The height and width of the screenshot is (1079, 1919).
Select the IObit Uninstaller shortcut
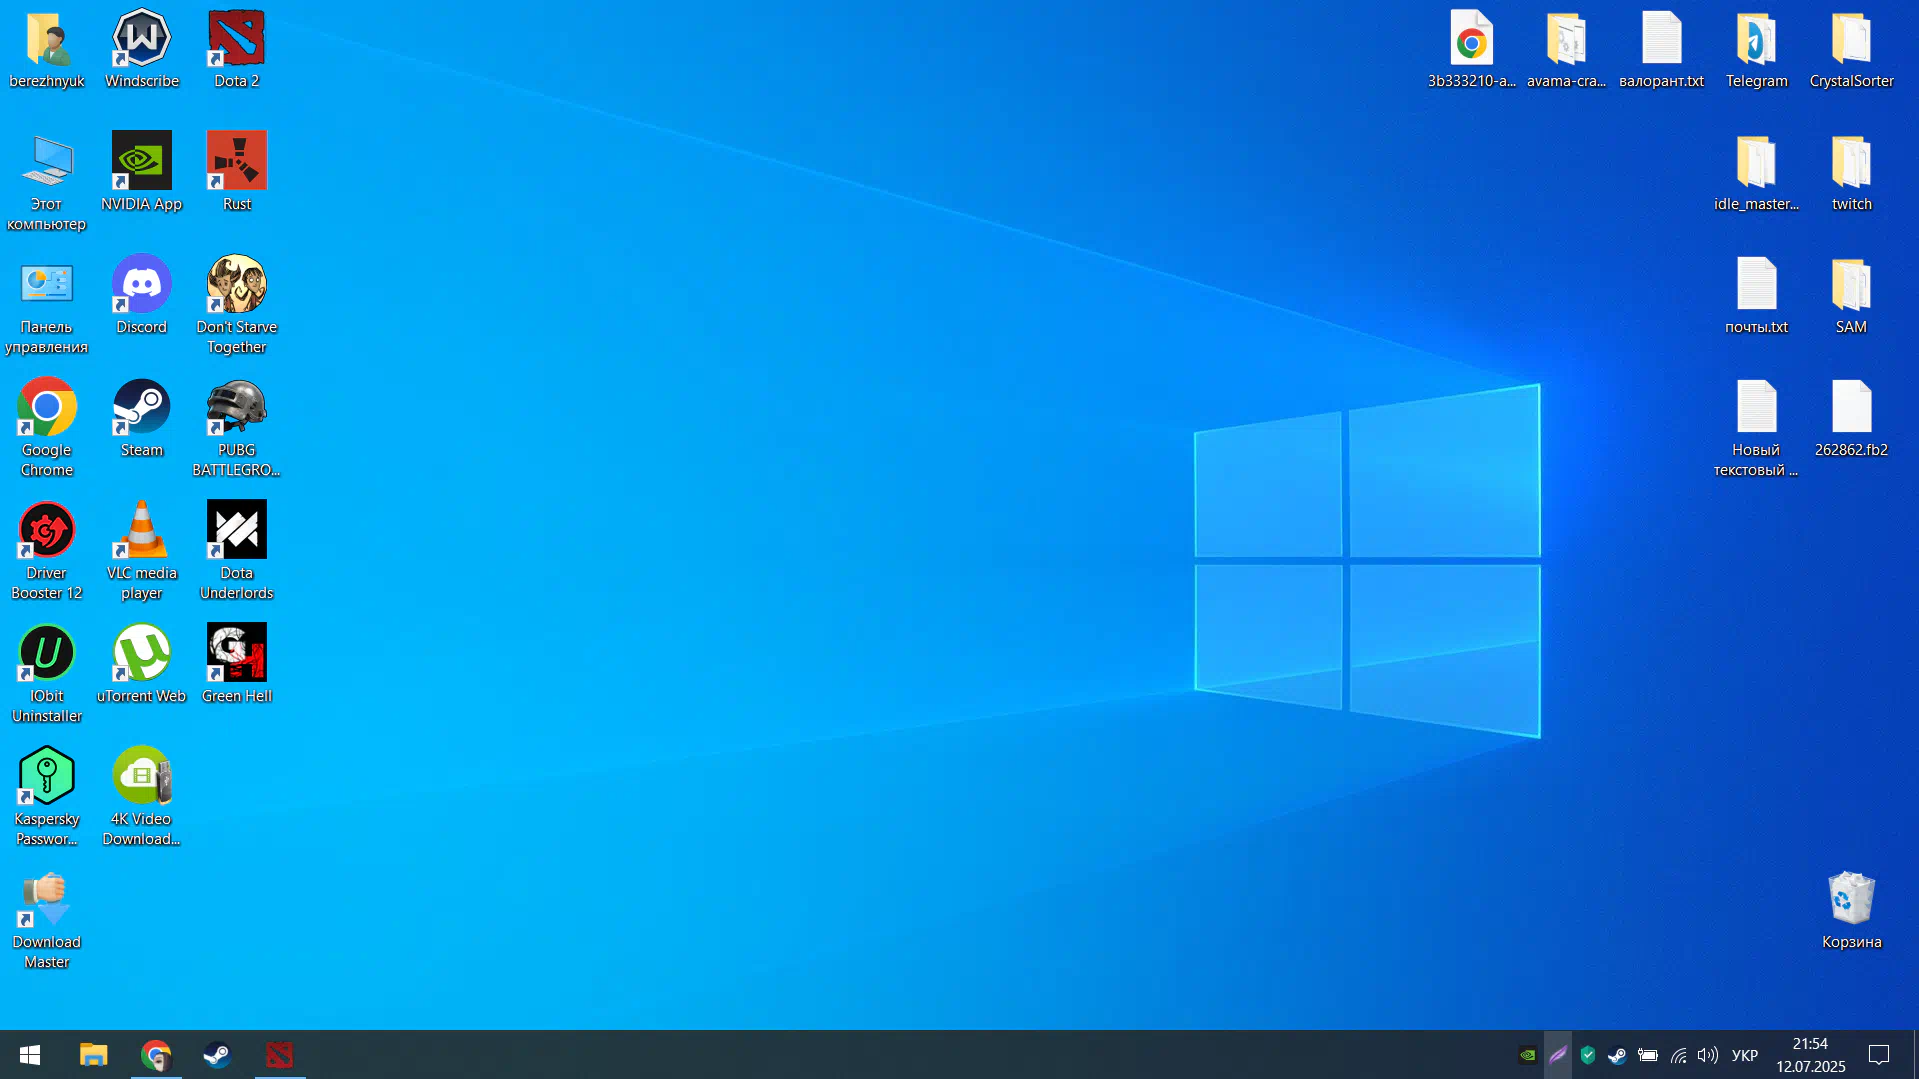tap(46, 674)
